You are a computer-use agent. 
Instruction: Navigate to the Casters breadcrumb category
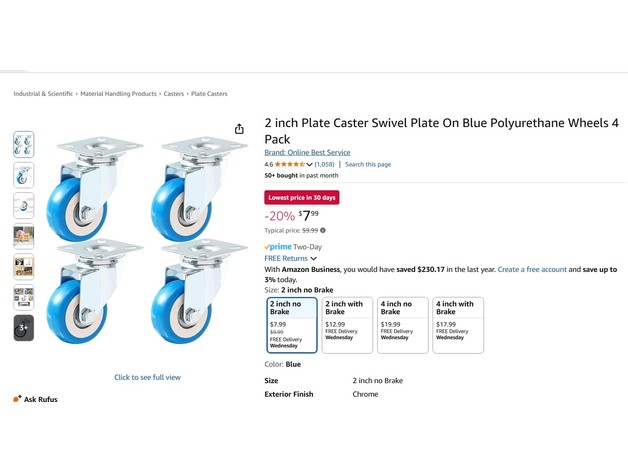[174, 94]
